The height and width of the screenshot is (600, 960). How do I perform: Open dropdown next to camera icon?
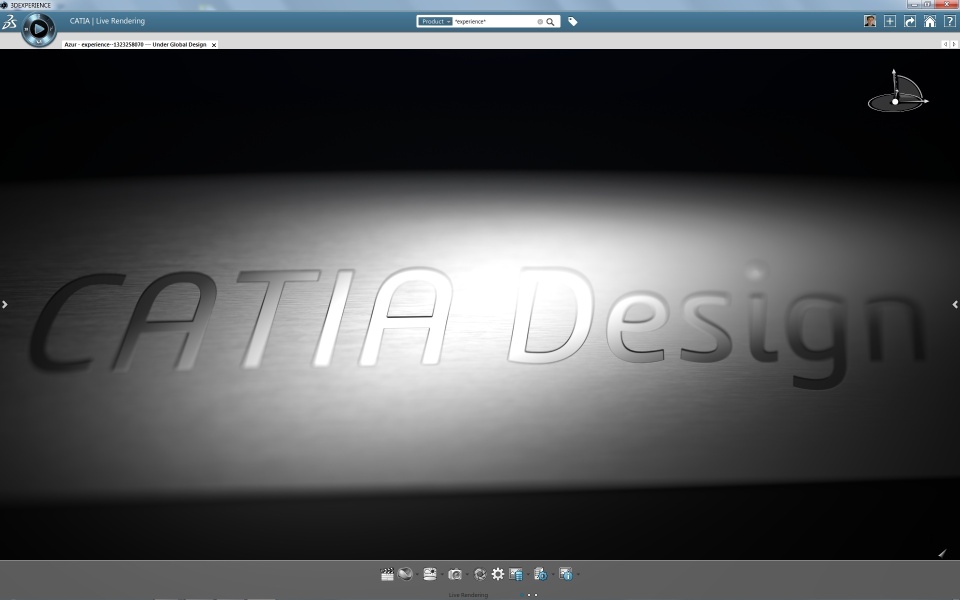467,574
